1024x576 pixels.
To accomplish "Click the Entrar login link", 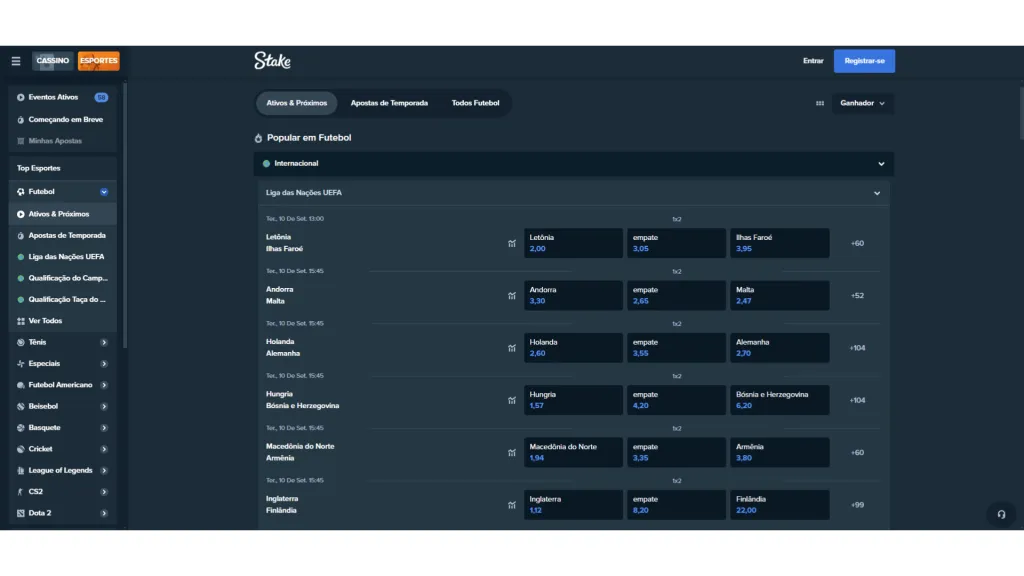I will 813,61.
